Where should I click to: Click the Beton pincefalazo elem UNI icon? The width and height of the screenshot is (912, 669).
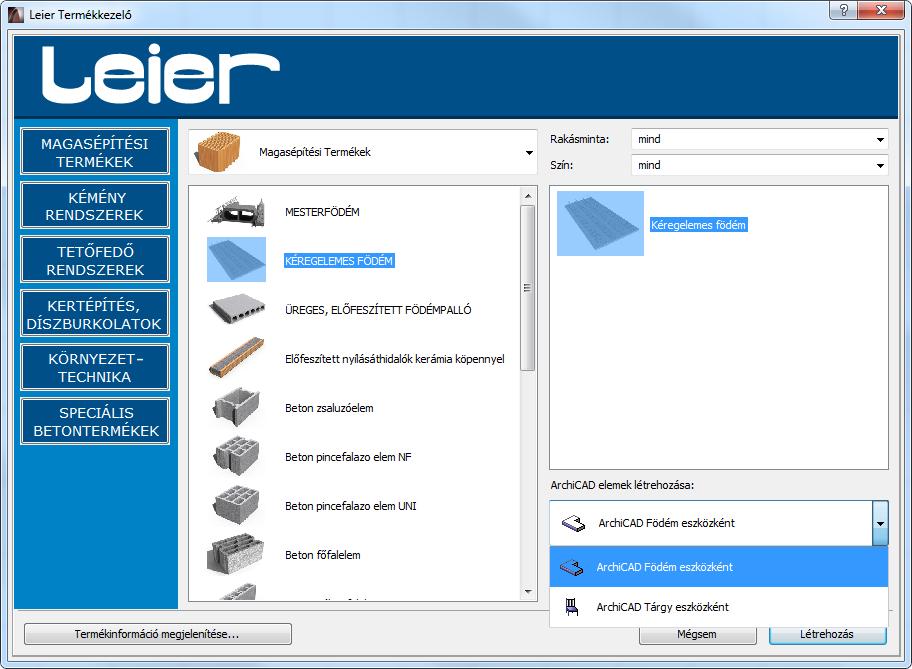pos(237,505)
